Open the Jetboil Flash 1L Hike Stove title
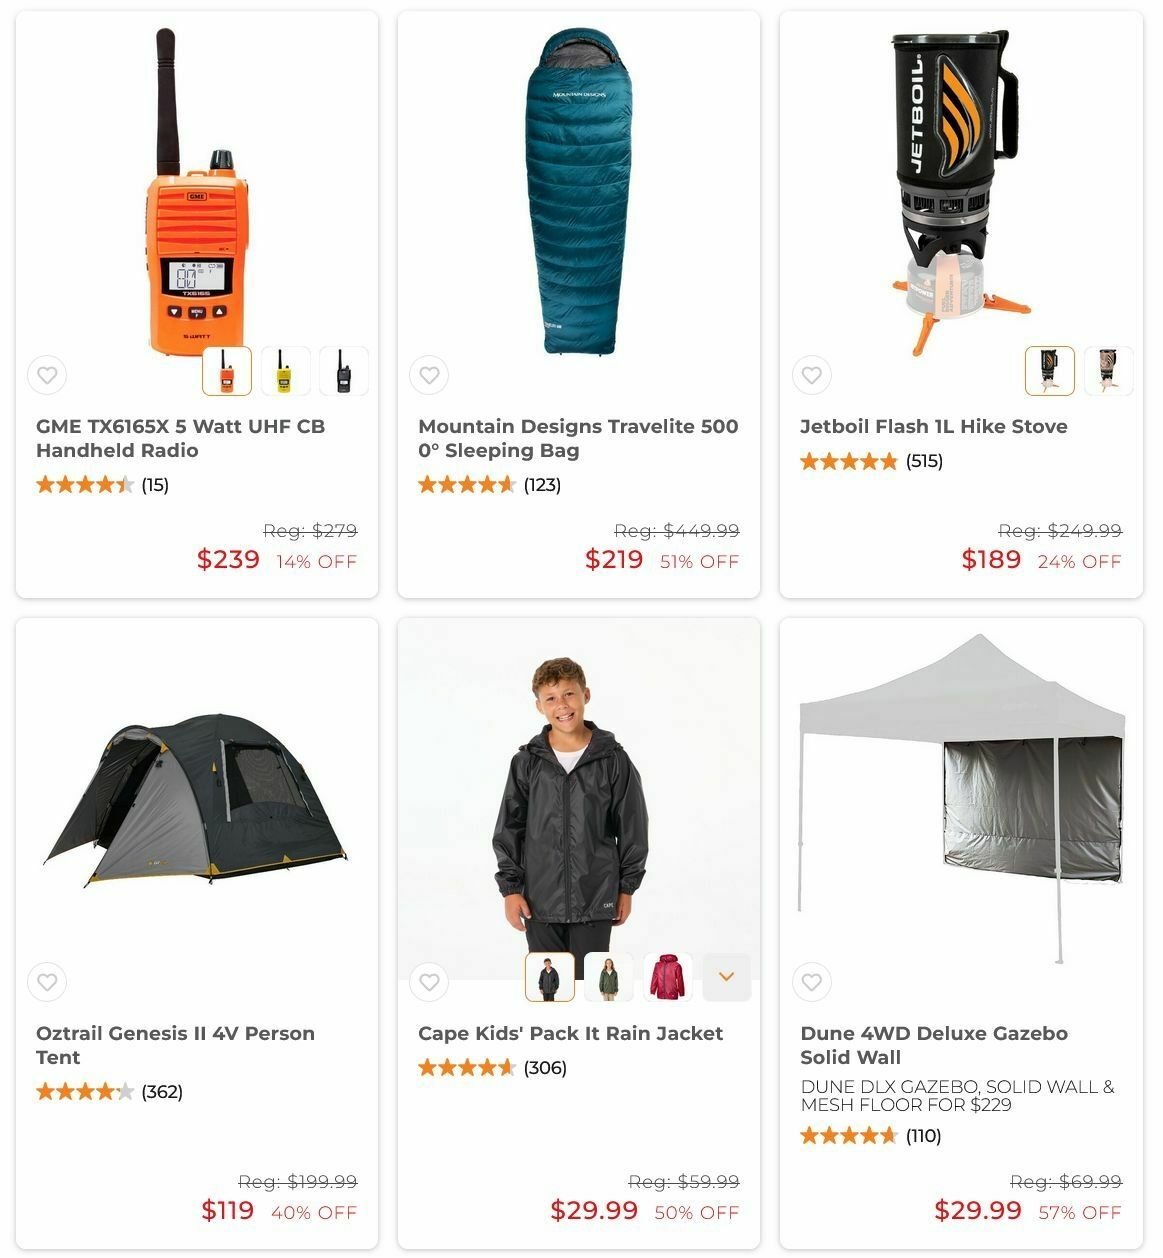The height and width of the screenshot is (1258, 1163). pos(934,426)
